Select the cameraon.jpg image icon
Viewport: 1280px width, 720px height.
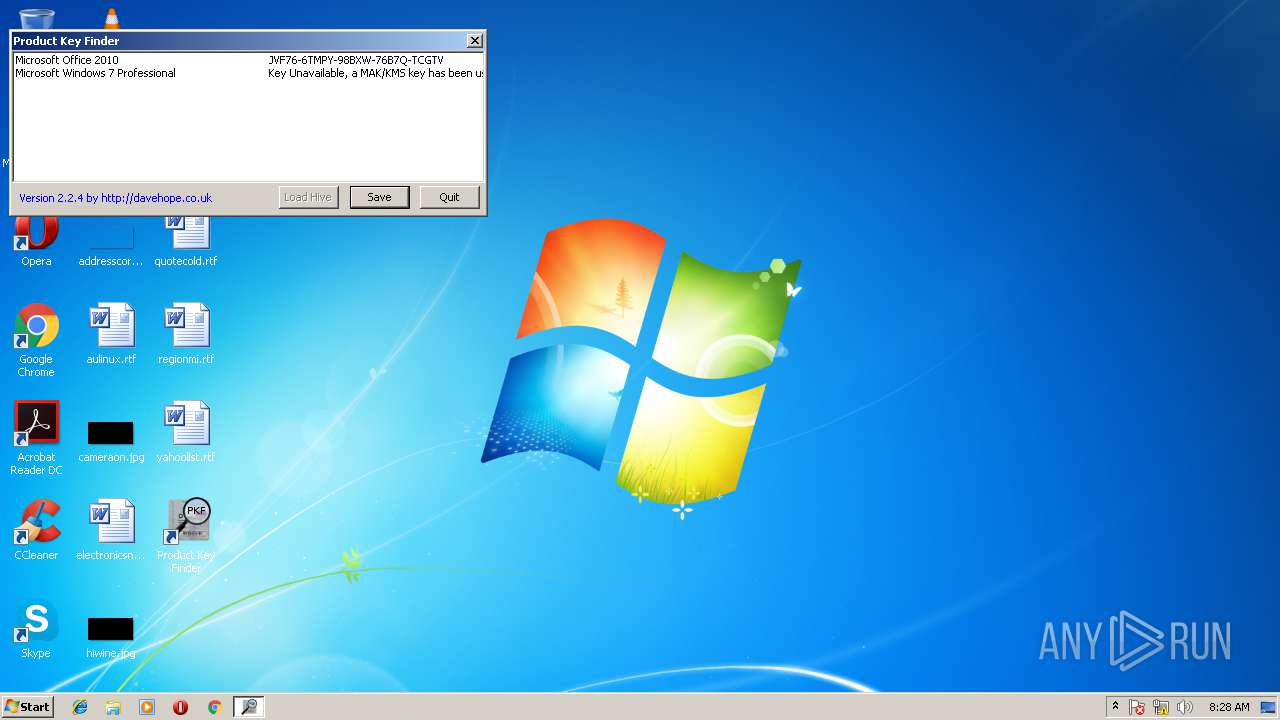pos(111,438)
